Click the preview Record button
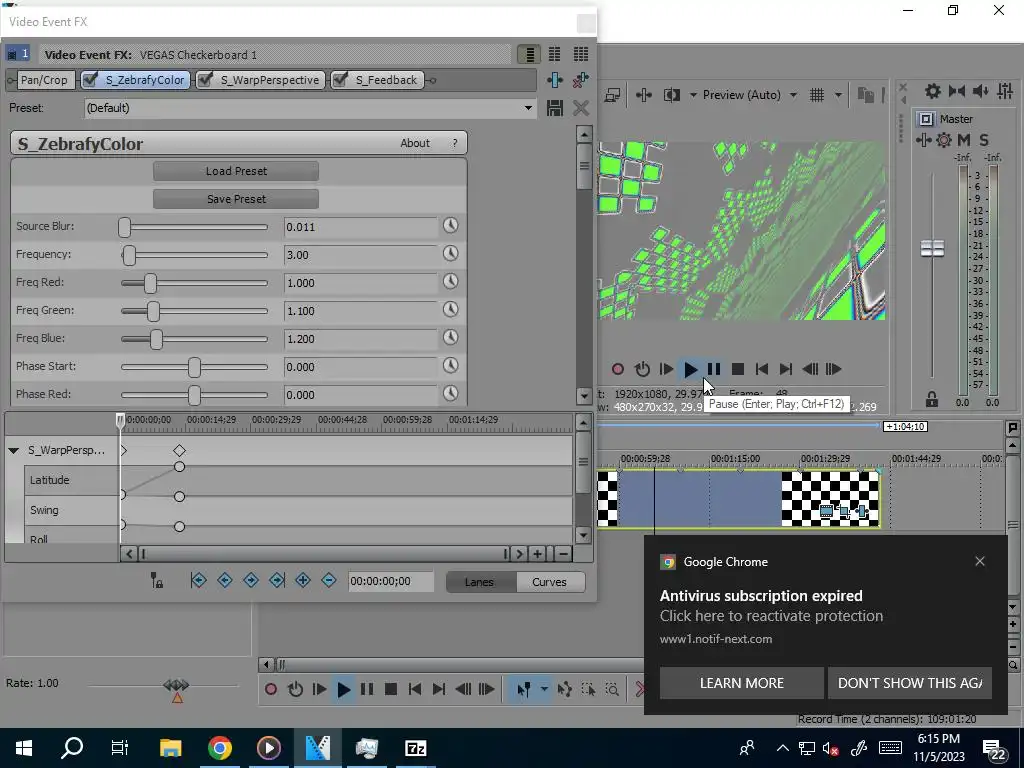The height and width of the screenshot is (768, 1024). (x=617, y=370)
